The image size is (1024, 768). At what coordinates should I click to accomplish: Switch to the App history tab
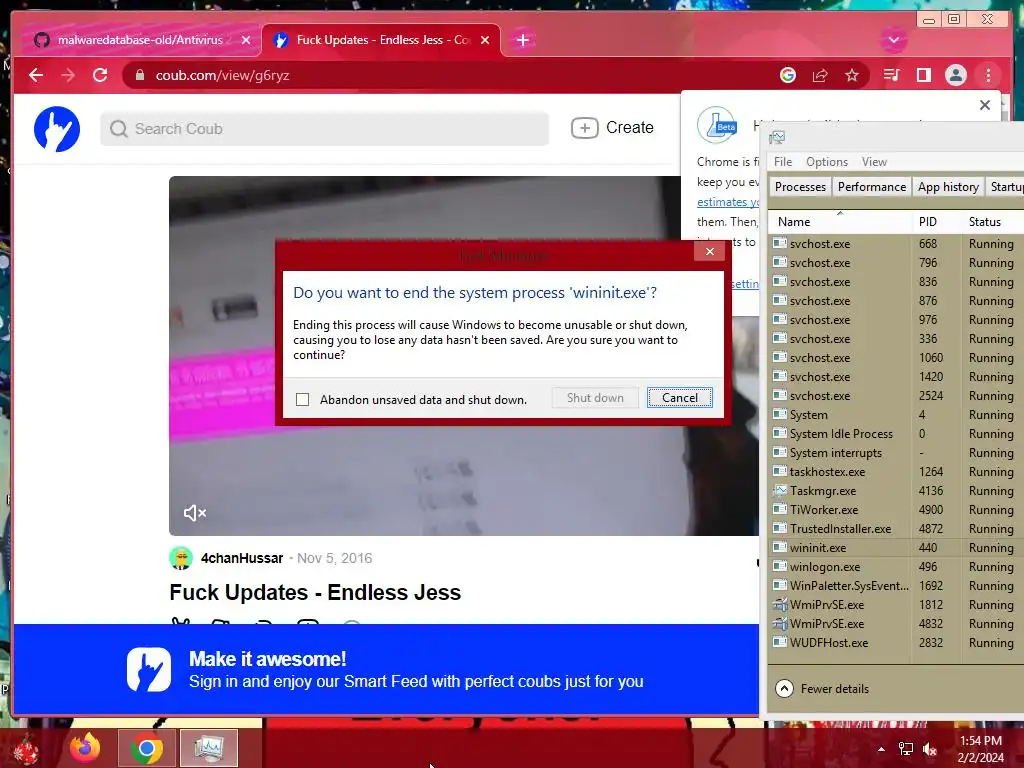pos(948,187)
